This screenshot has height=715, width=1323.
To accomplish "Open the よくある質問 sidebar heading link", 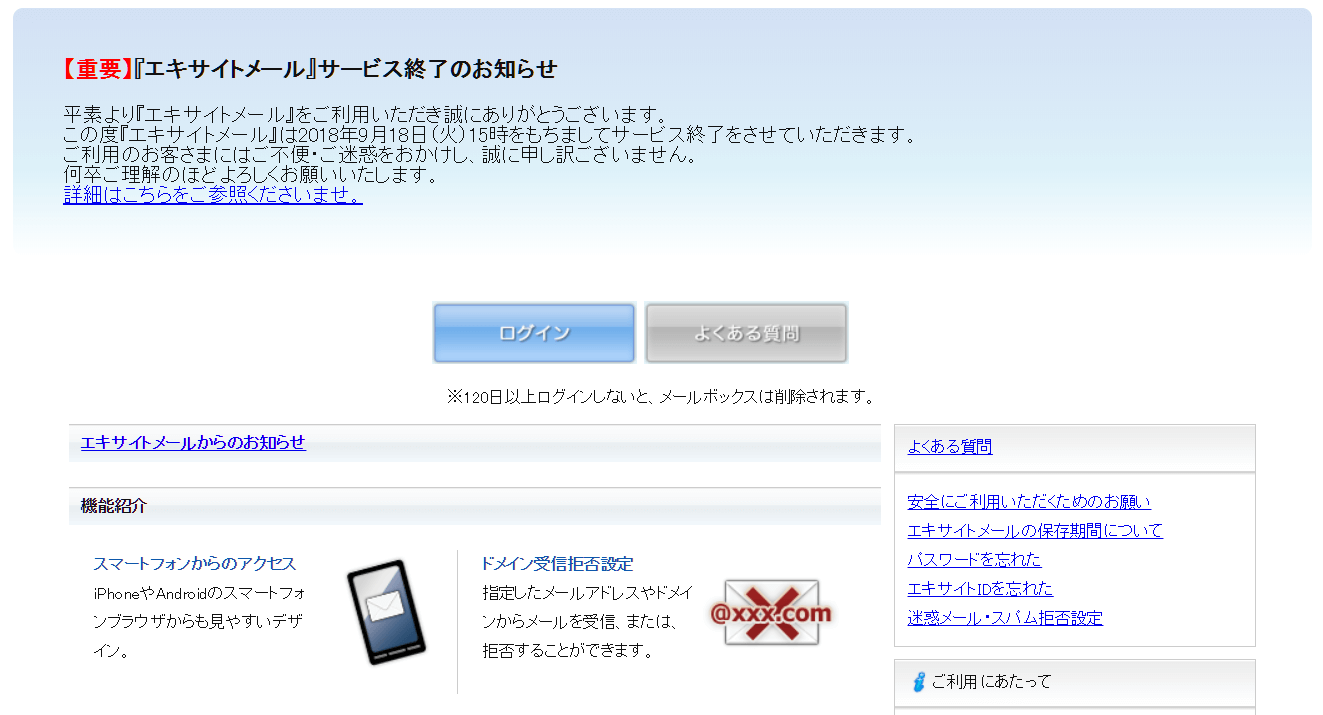I will pyautogui.click(x=949, y=447).
